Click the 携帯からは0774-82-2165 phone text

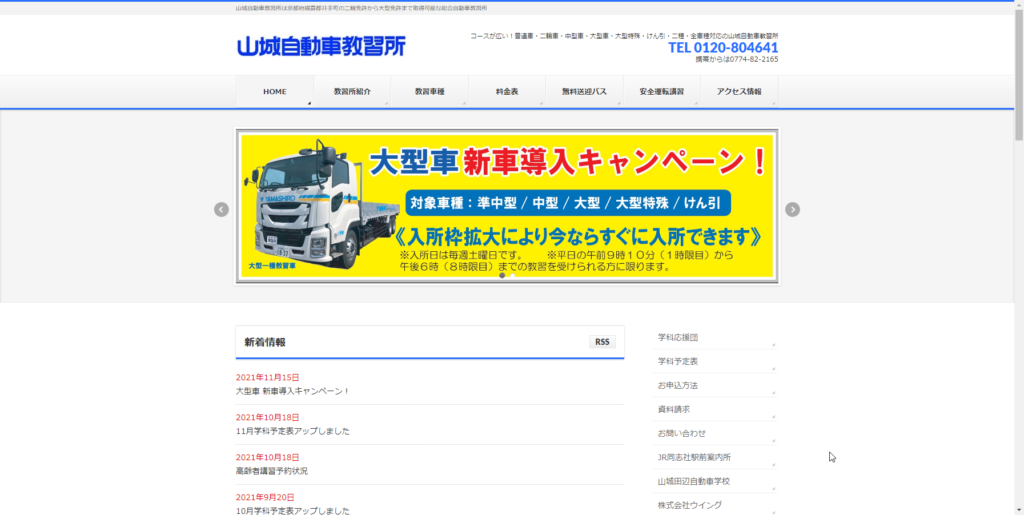[737, 59]
